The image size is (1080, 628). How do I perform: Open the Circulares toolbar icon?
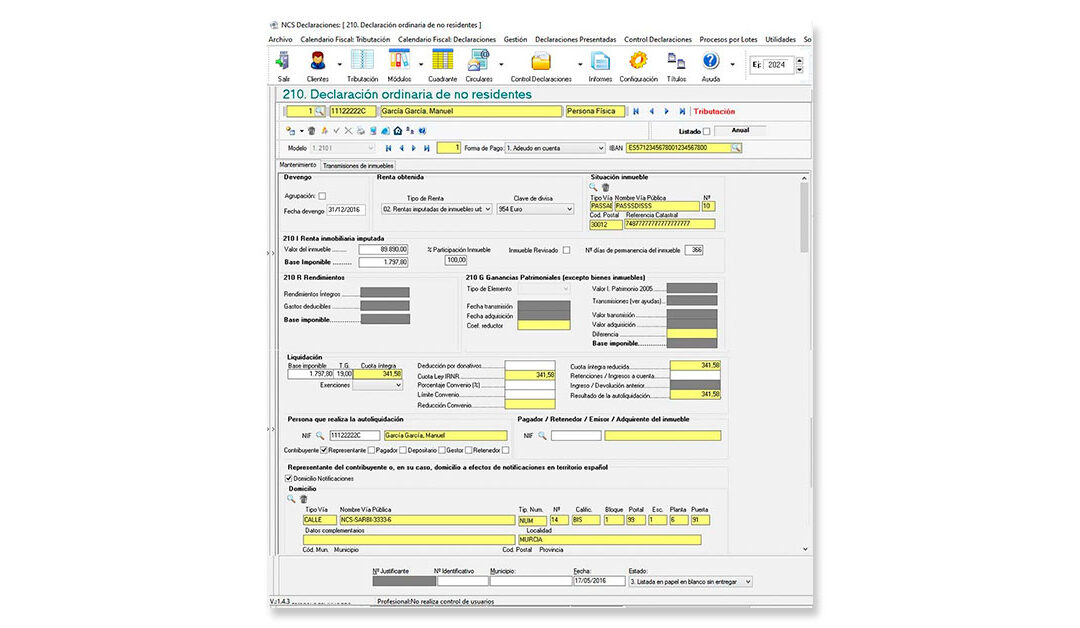pos(478,61)
